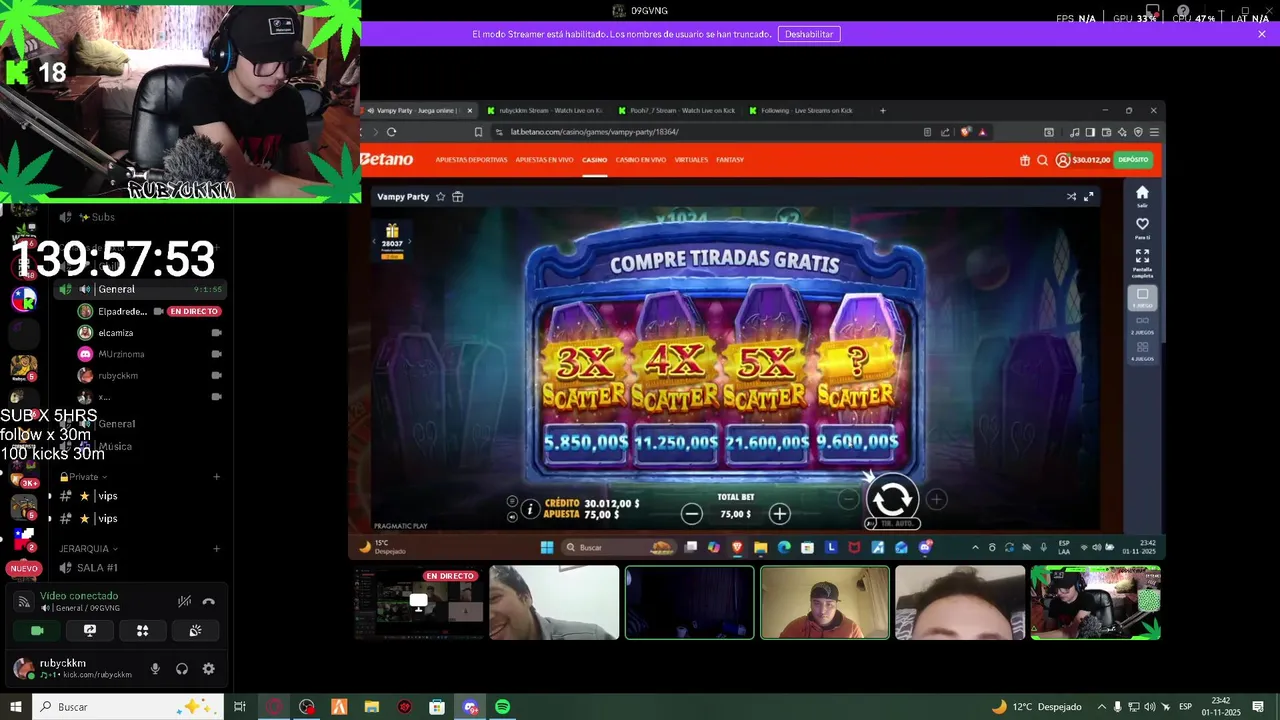Switch to the Following Live Streams browser tab
Viewport: 1280px width, 720px height.
(x=806, y=110)
